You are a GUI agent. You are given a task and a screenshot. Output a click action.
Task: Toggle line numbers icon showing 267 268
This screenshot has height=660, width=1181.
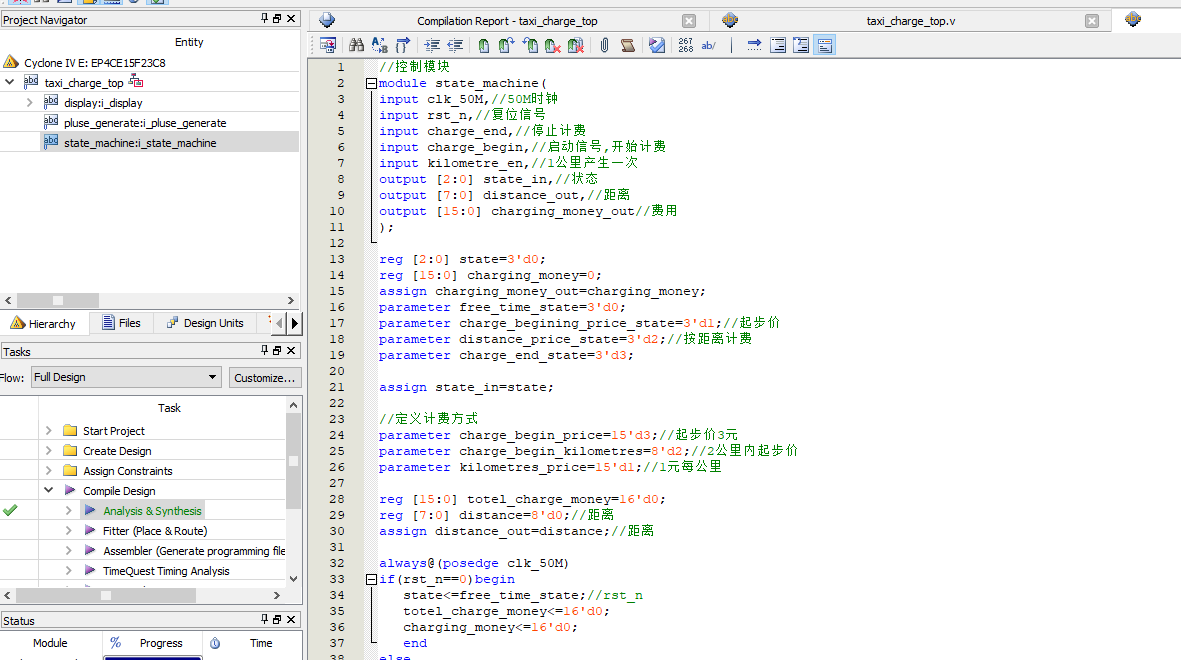coord(685,45)
